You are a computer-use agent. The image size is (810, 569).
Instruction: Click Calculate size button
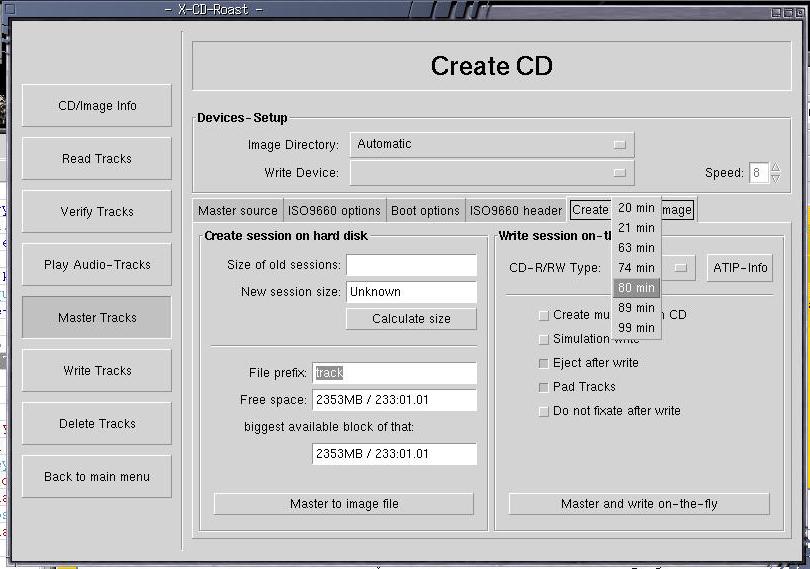[411, 319]
